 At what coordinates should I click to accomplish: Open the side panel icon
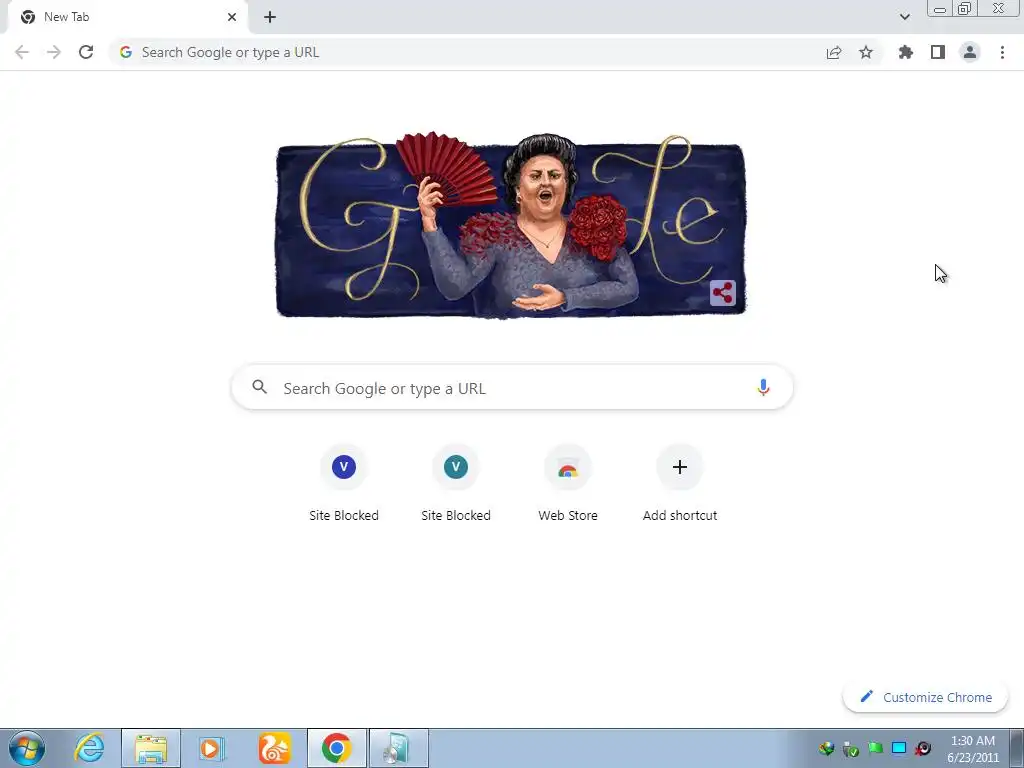[938, 52]
